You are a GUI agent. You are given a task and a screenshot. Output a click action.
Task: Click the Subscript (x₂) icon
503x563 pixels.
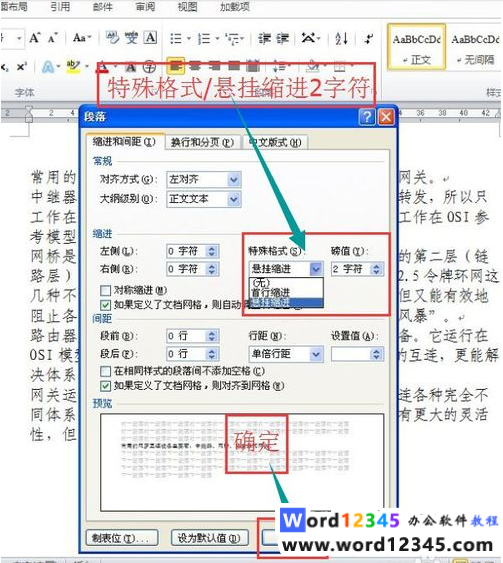coord(5,66)
